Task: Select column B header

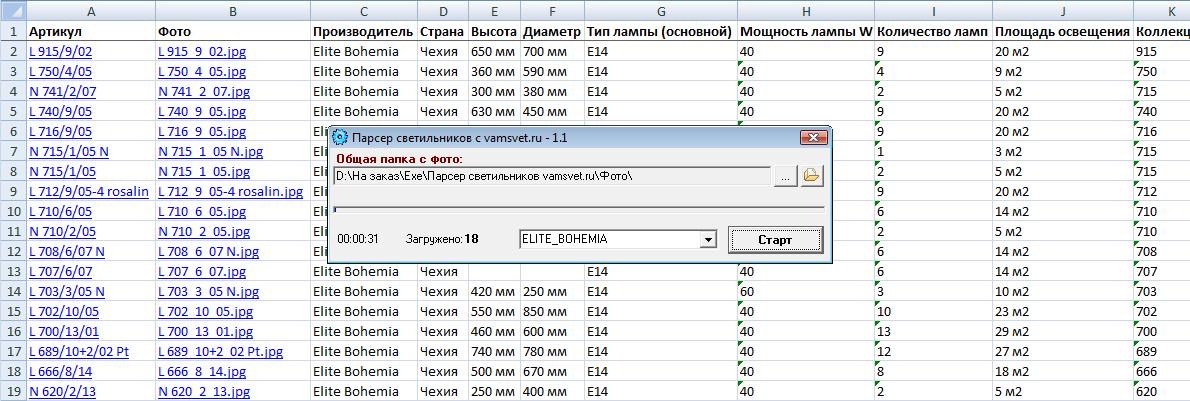Action: pyautogui.click(x=233, y=11)
